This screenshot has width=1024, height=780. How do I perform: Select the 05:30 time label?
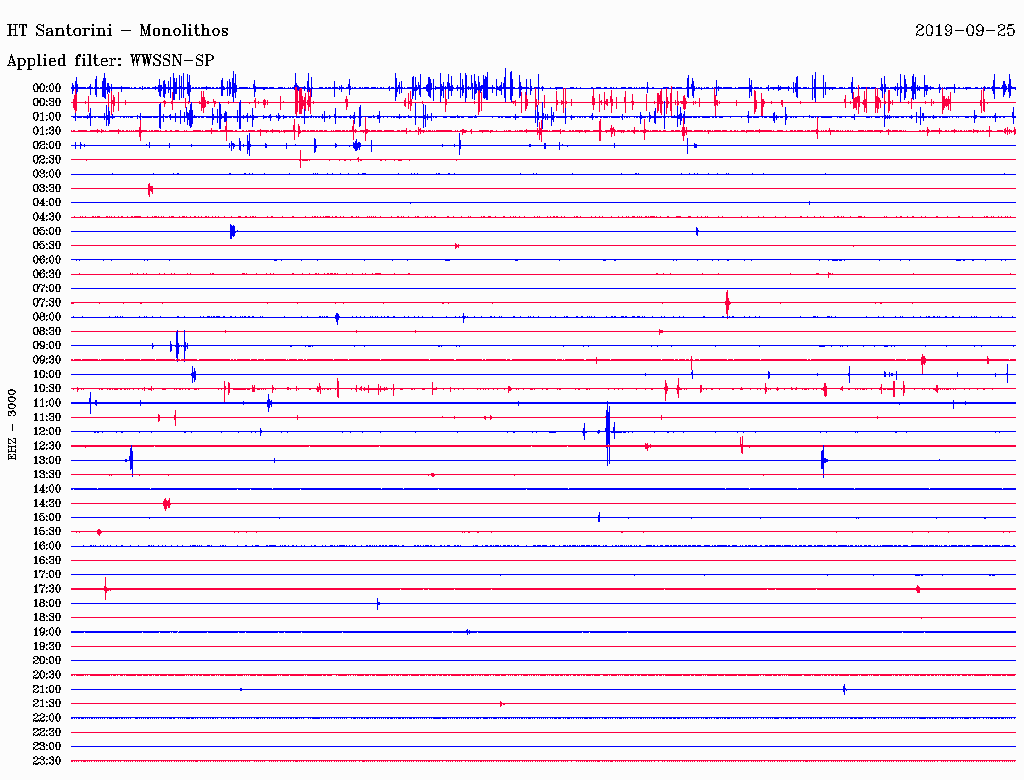[x=47, y=246]
